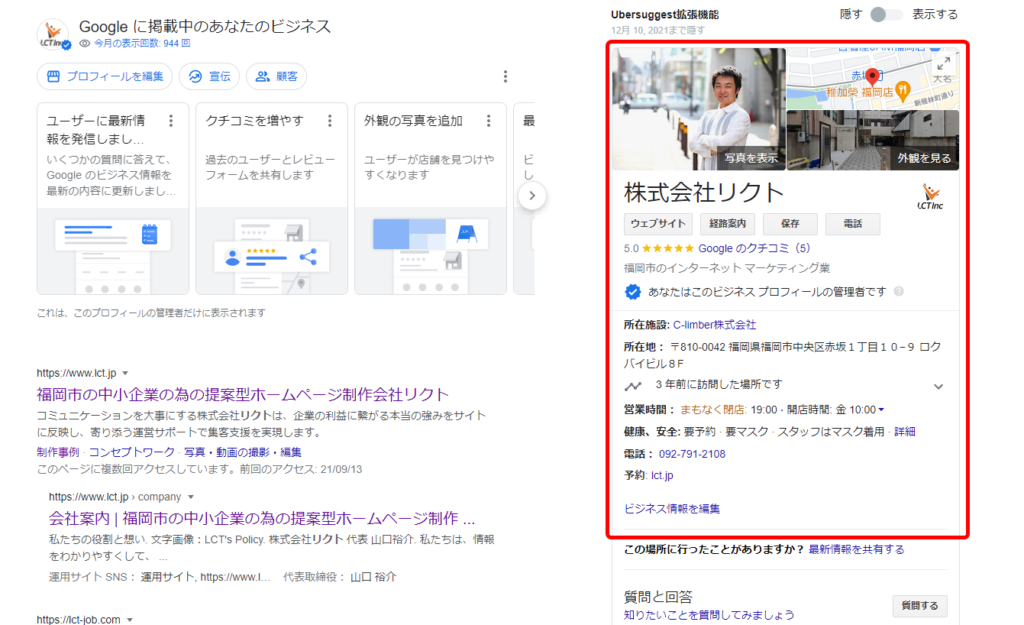Click the eye icon next to 今月の表示回数

84,44
